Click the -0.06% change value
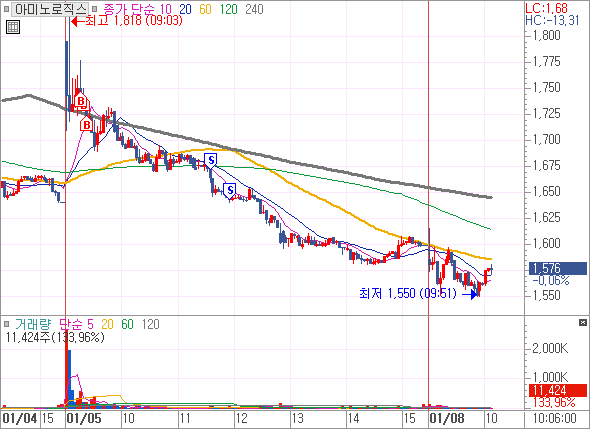590x429 pixels. click(x=551, y=280)
